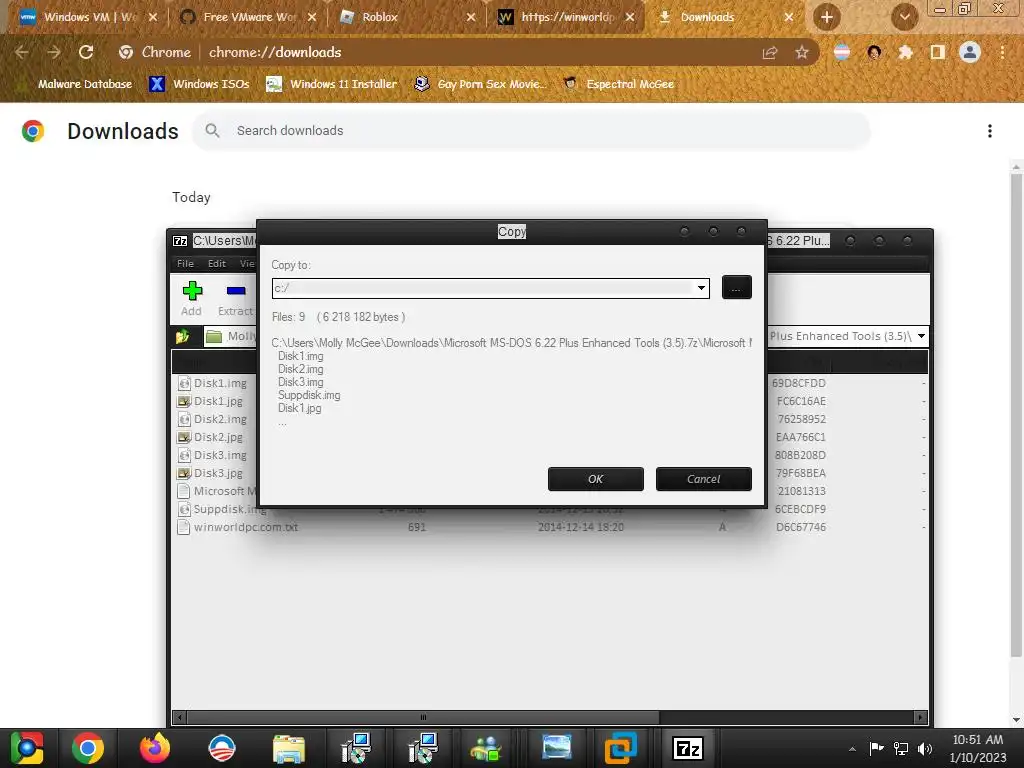Image resolution: width=1024 pixels, height=768 pixels.
Task: Open the Chrome extensions puzzle icon
Action: tap(905, 52)
